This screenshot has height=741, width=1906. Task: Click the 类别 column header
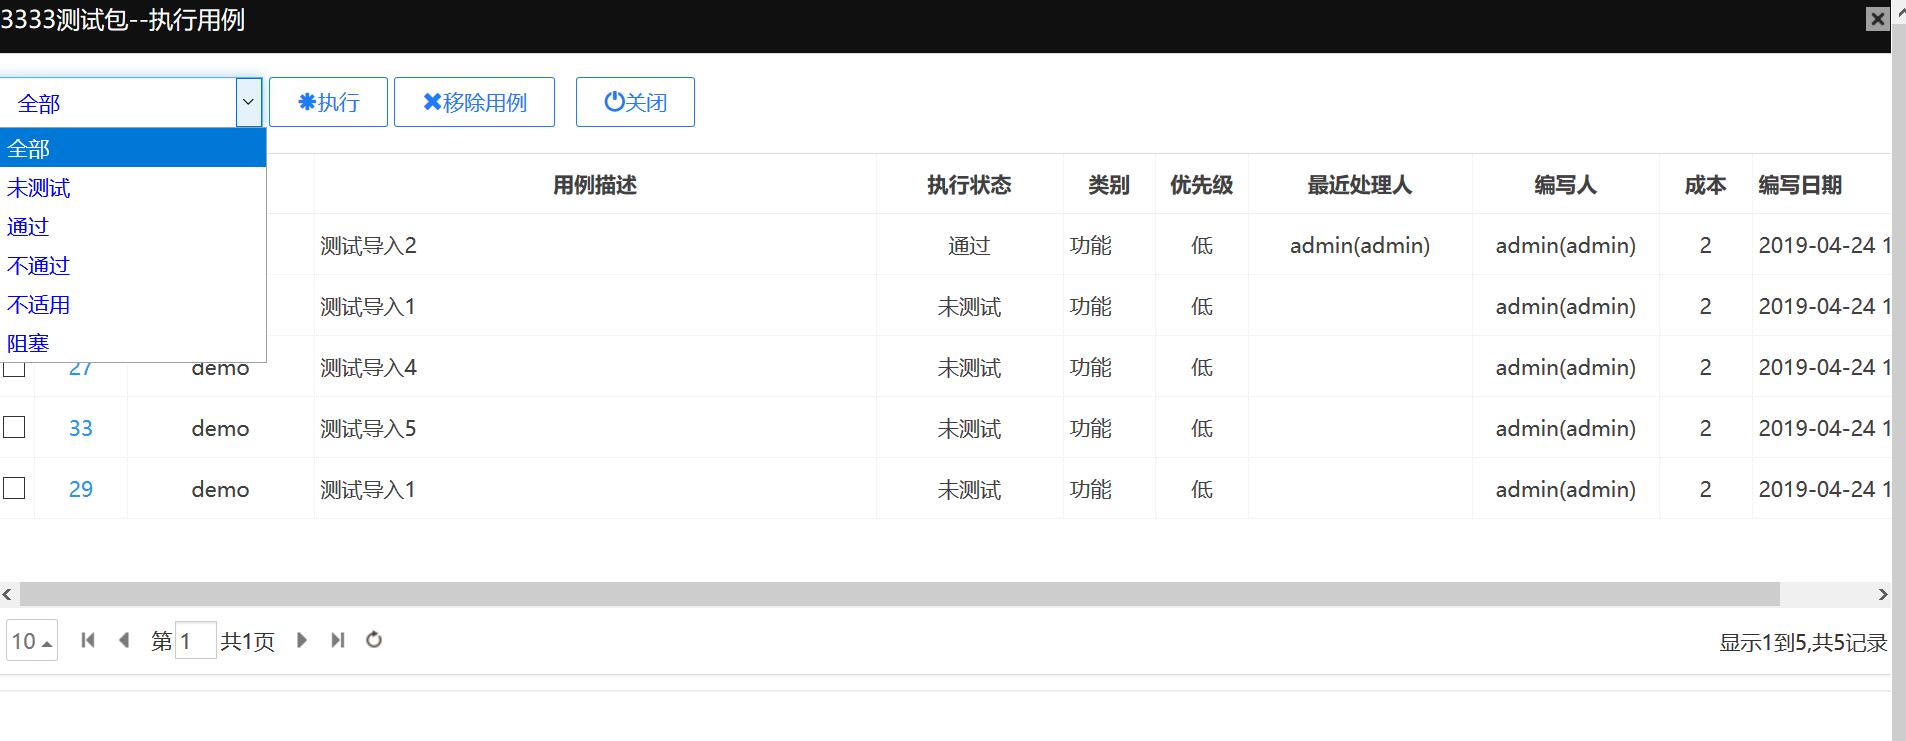coord(1109,185)
